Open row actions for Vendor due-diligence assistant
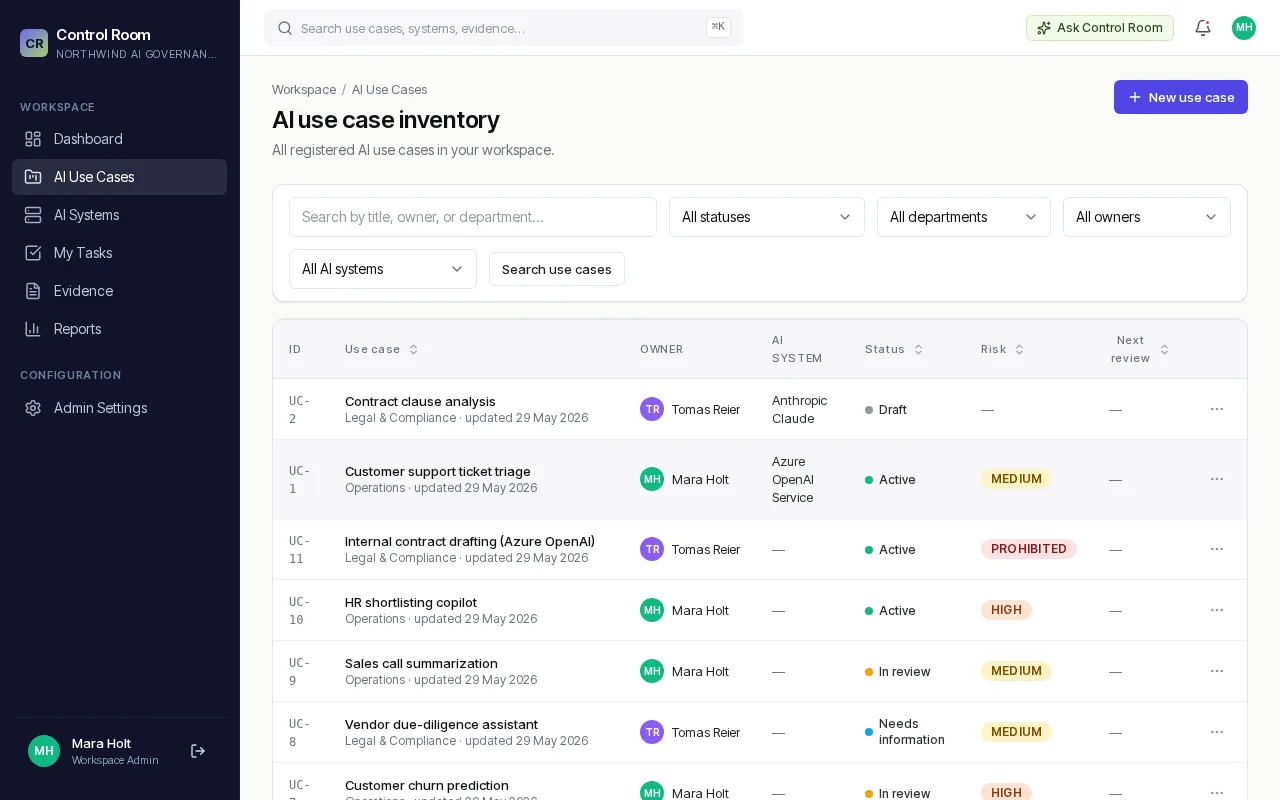Image resolution: width=1280 pixels, height=800 pixels. coord(1217,732)
